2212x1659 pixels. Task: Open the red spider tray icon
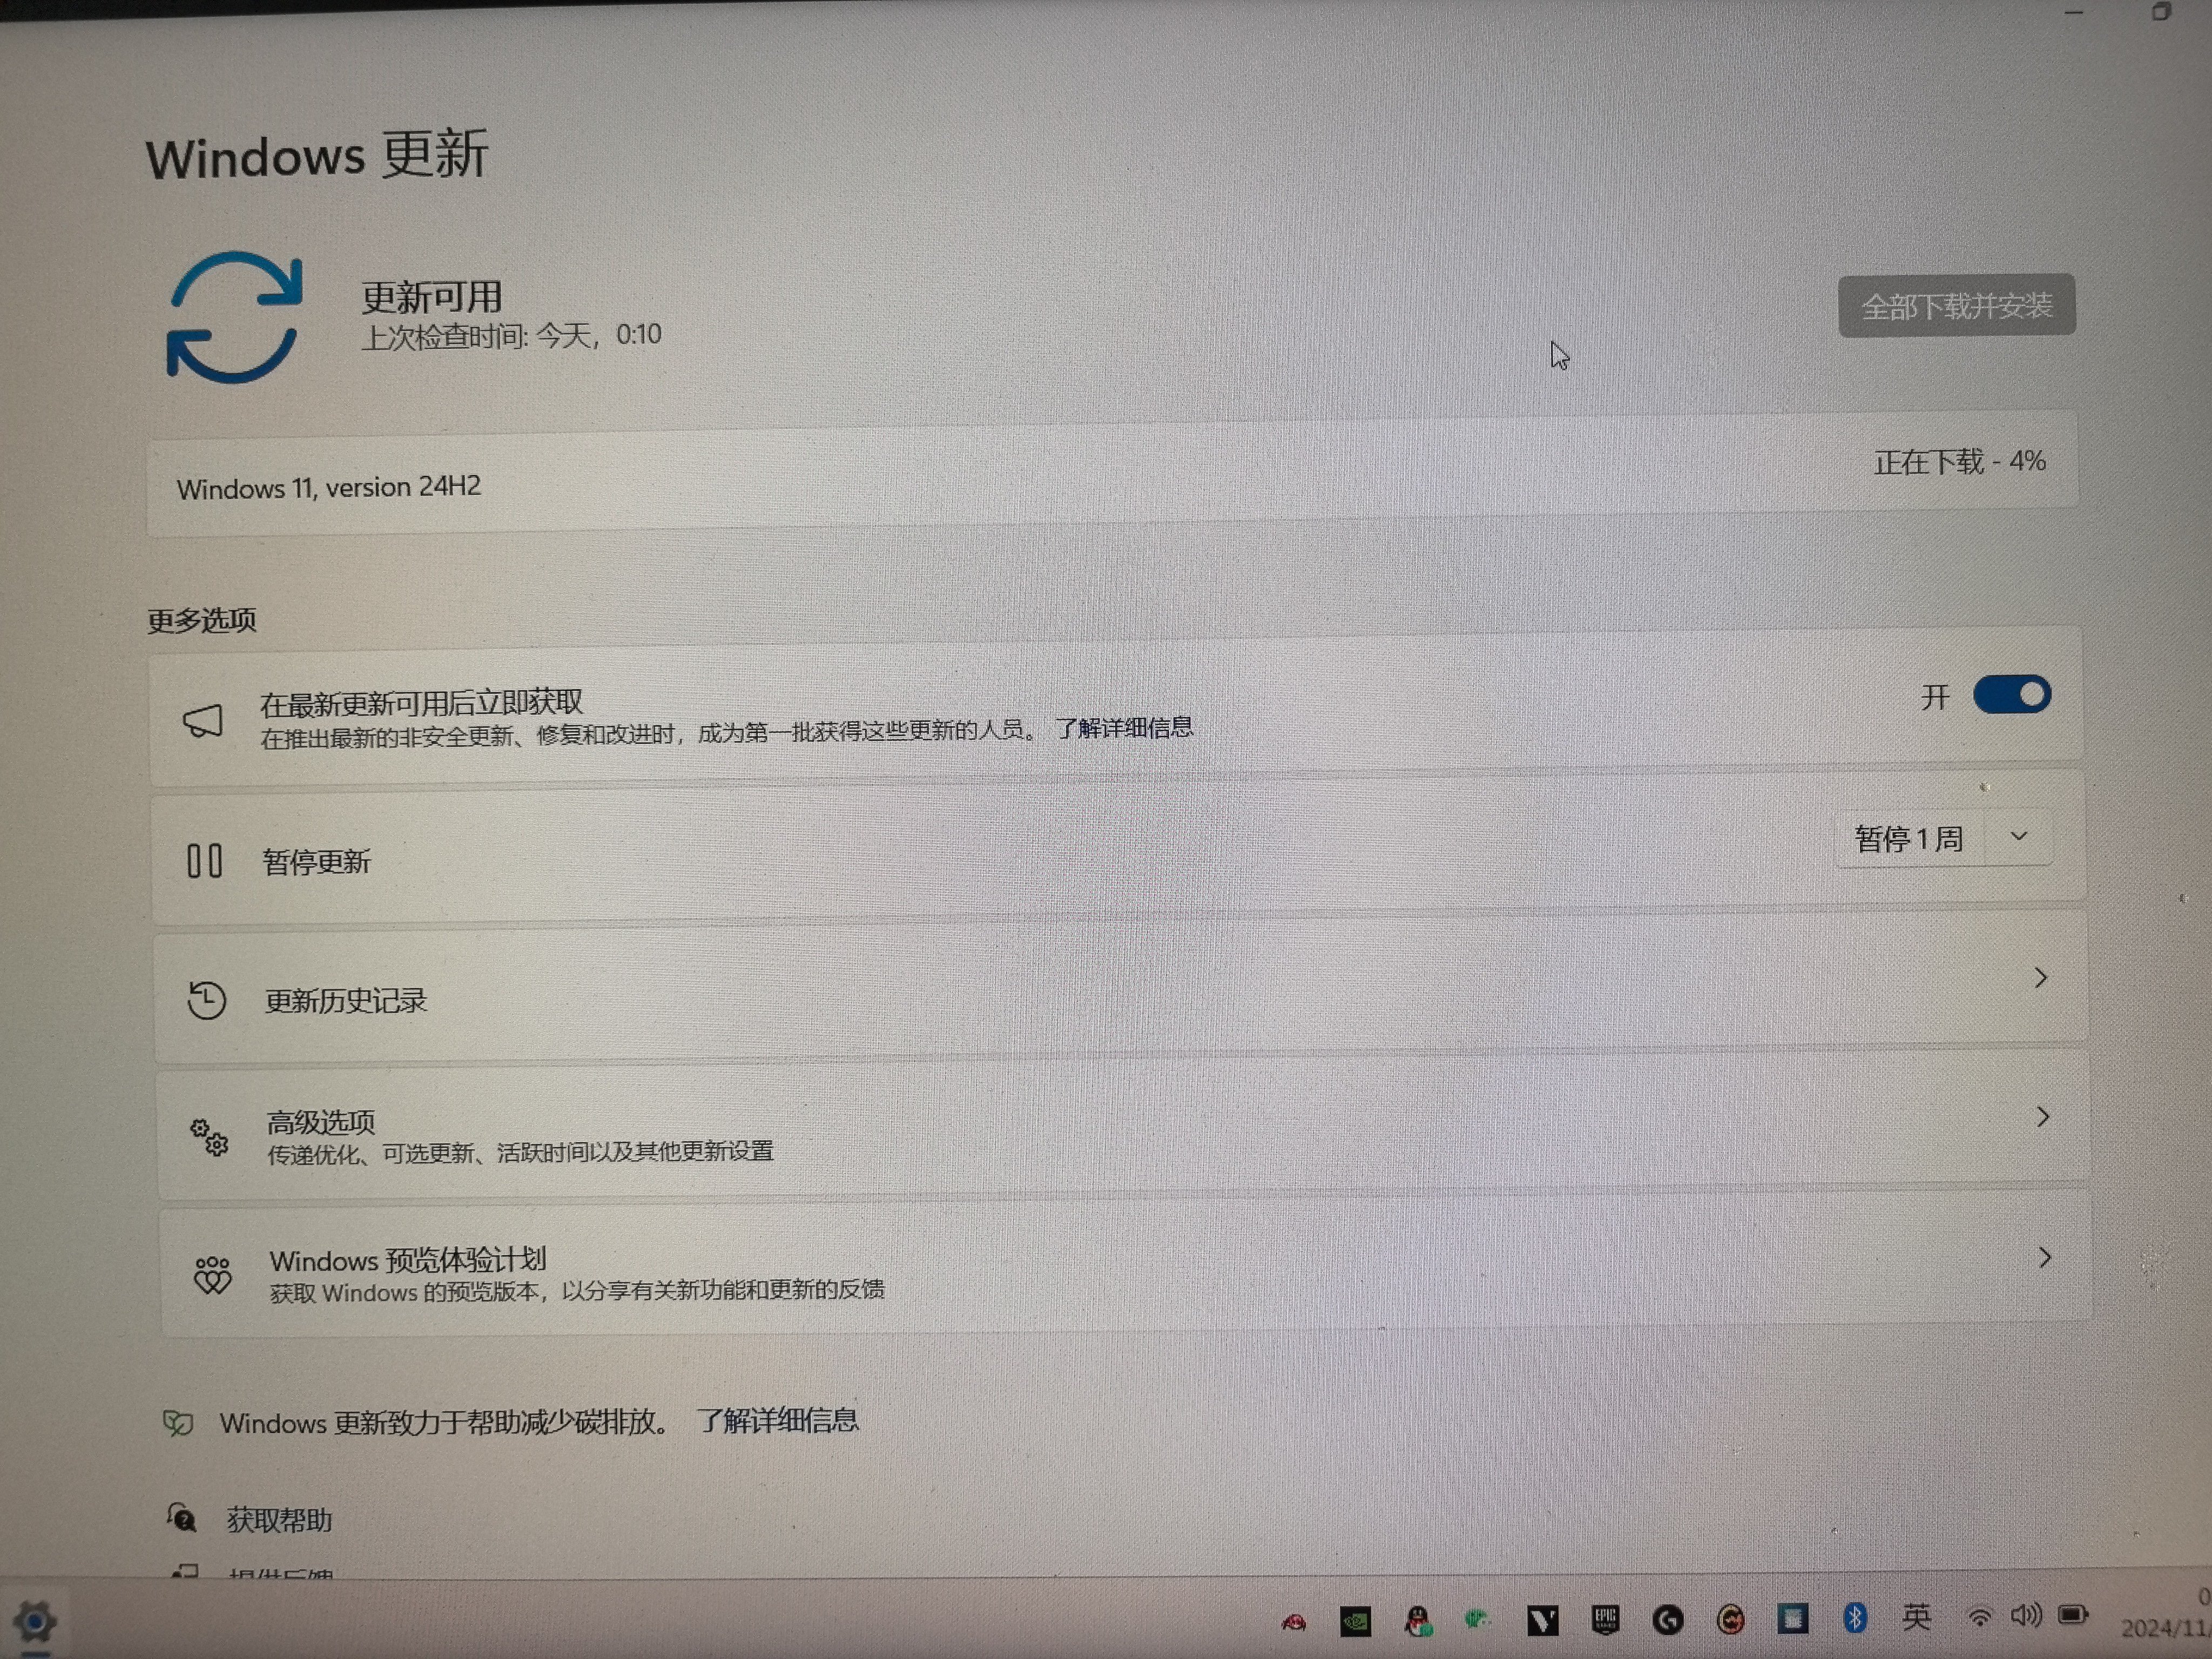tap(1294, 1621)
